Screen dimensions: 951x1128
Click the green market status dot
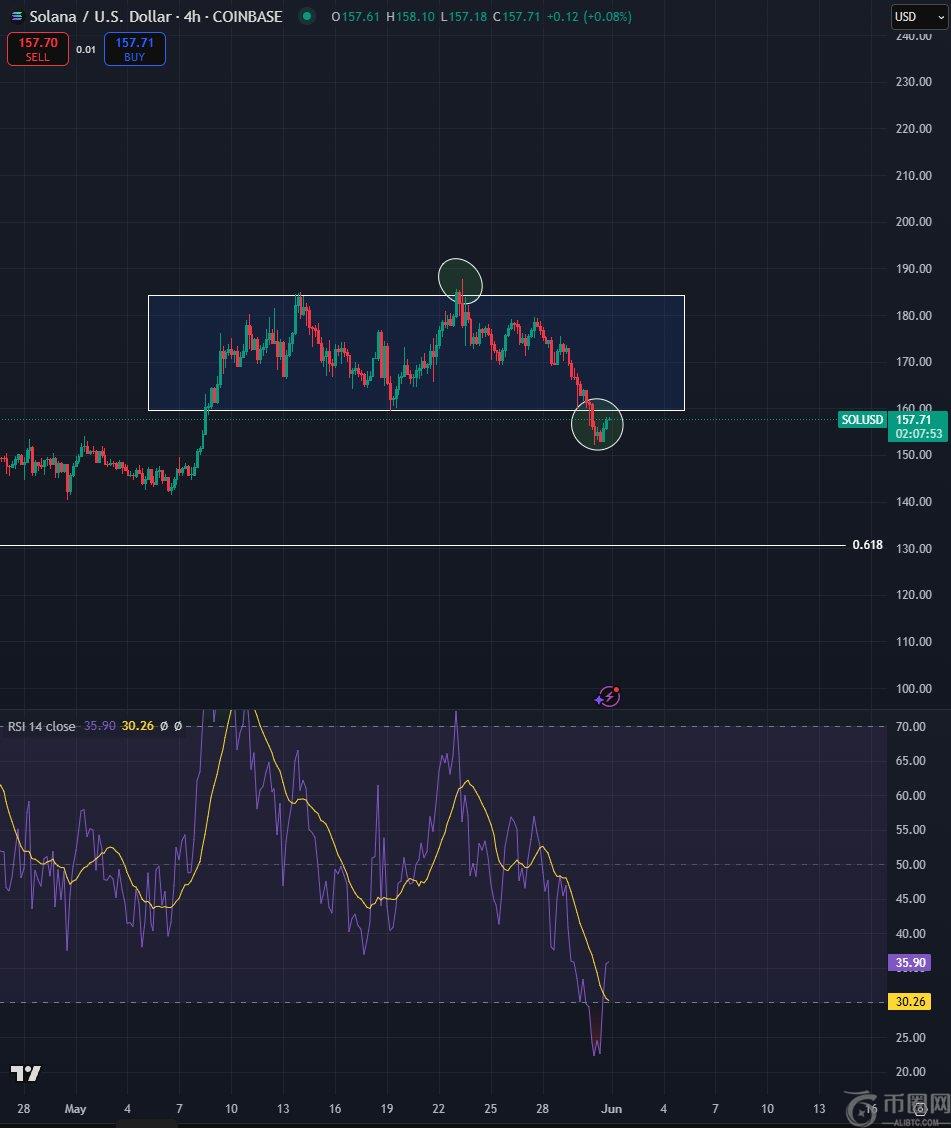(307, 17)
